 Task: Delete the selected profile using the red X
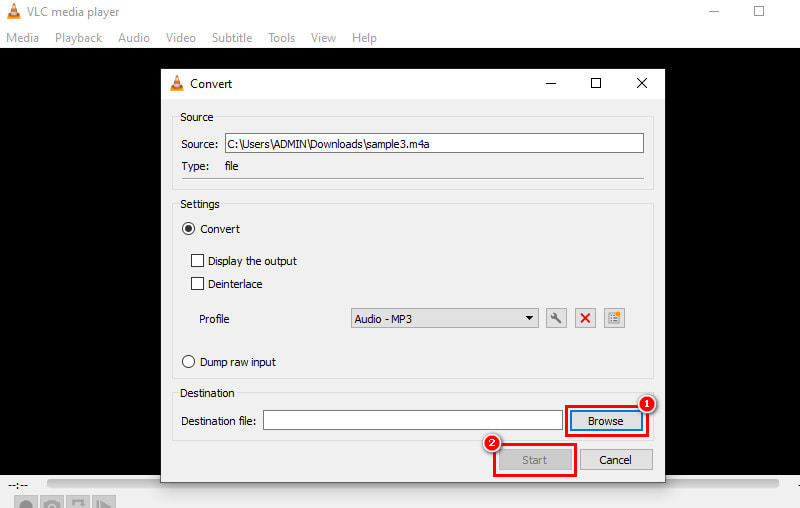(x=586, y=319)
